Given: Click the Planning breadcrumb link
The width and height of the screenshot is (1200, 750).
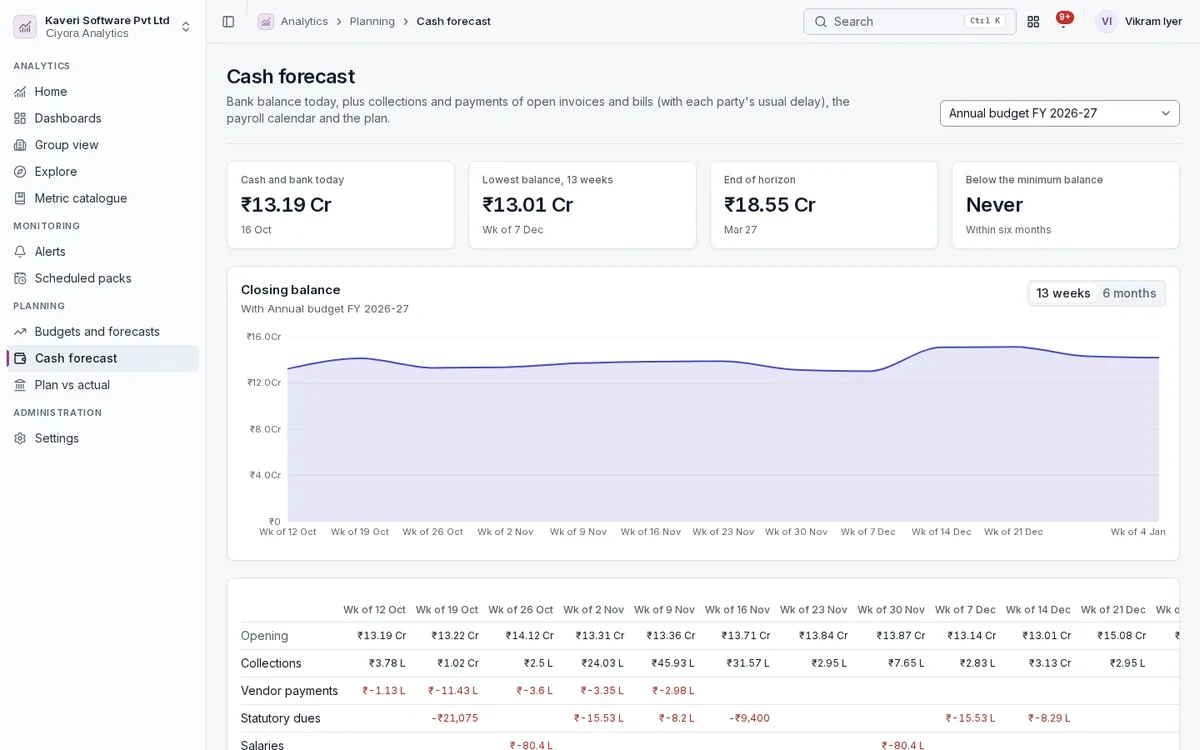Looking at the screenshot, I should 372,21.
